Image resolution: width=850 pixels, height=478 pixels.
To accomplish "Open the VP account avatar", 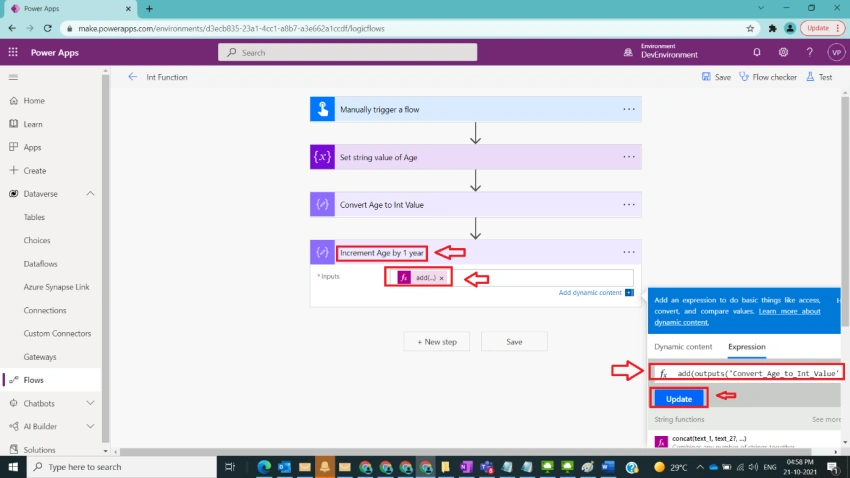I will point(836,52).
